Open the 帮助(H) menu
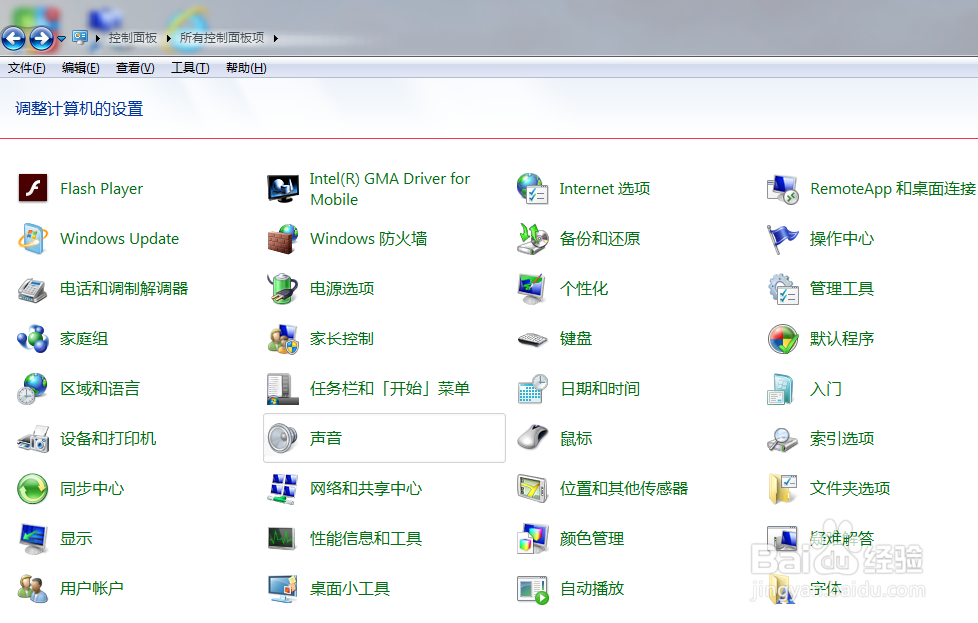Viewport: 978px width, 623px height. coord(246,68)
